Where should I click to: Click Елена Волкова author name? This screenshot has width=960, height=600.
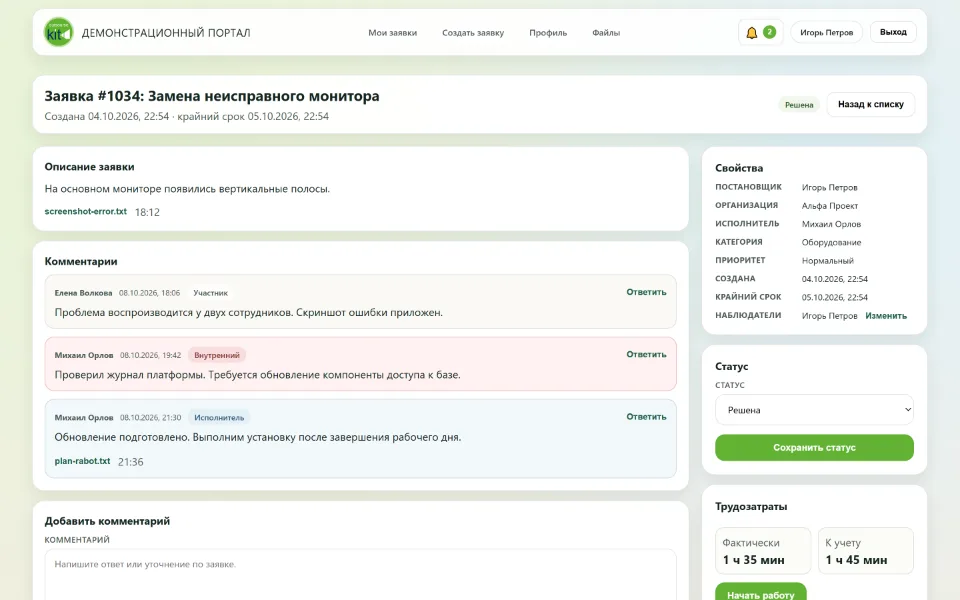pos(83,293)
